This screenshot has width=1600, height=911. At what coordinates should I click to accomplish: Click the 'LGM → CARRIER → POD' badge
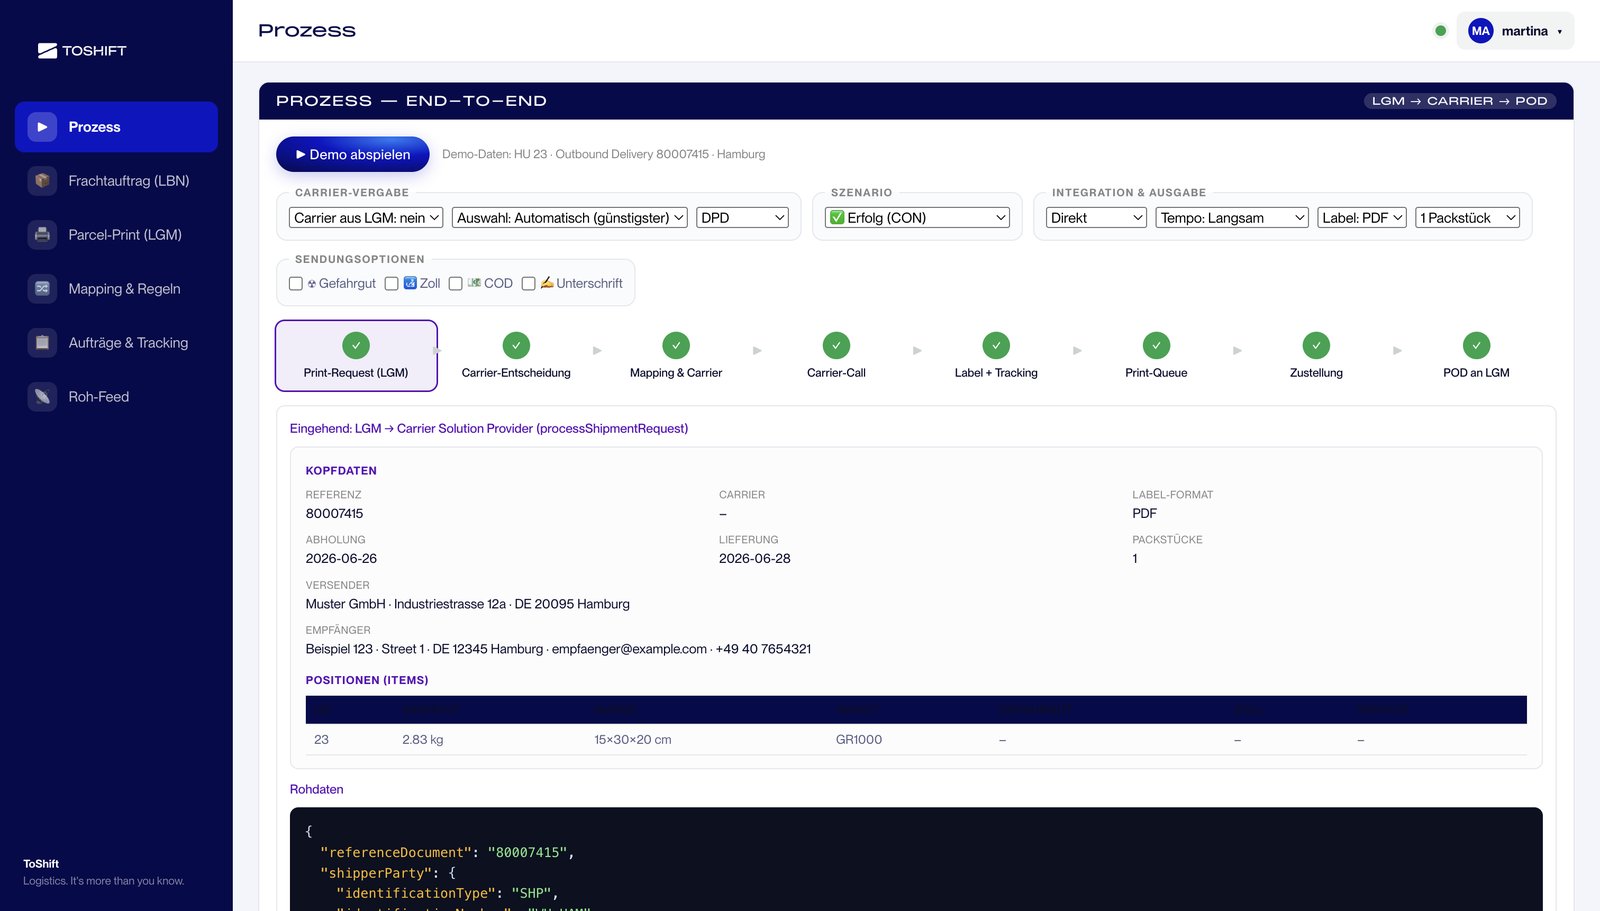pos(1459,101)
